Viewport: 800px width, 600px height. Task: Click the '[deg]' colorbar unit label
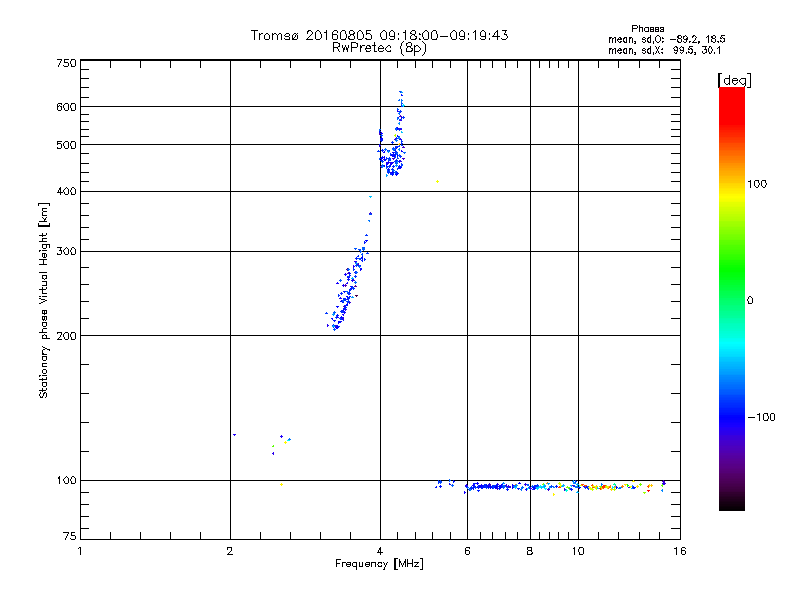pyautogui.click(x=734, y=80)
